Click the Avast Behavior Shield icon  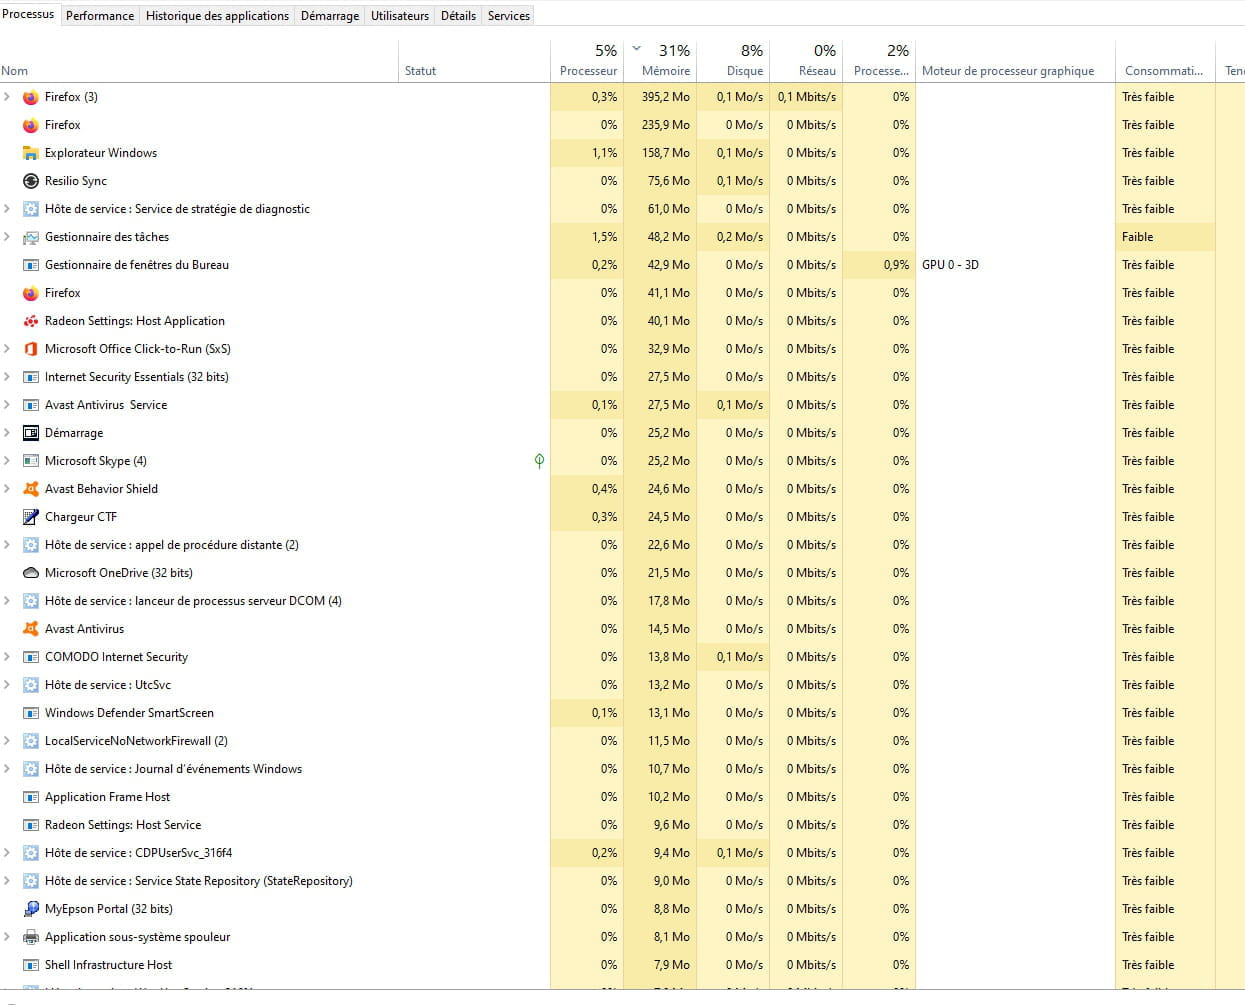pos(31,489)
